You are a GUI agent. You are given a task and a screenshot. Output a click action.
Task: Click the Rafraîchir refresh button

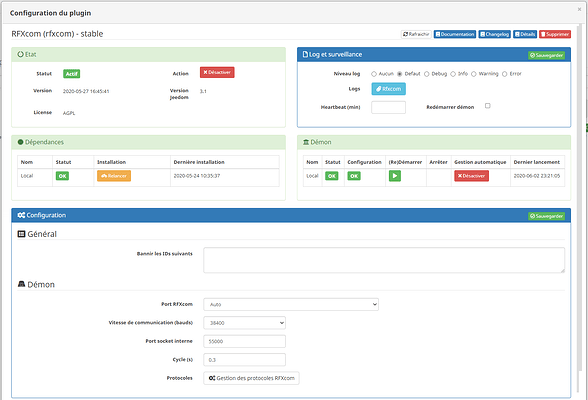tap(416, 34)
